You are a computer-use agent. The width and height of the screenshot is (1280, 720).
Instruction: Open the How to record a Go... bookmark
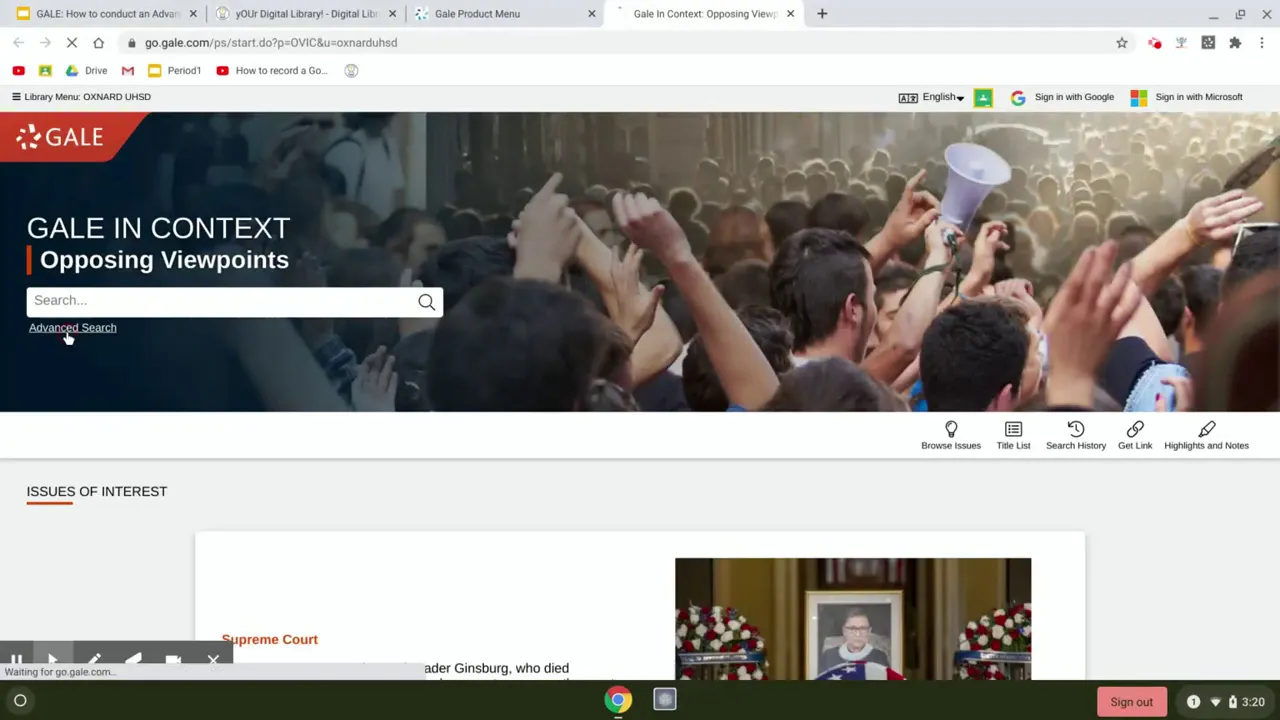tap(272, 71)
